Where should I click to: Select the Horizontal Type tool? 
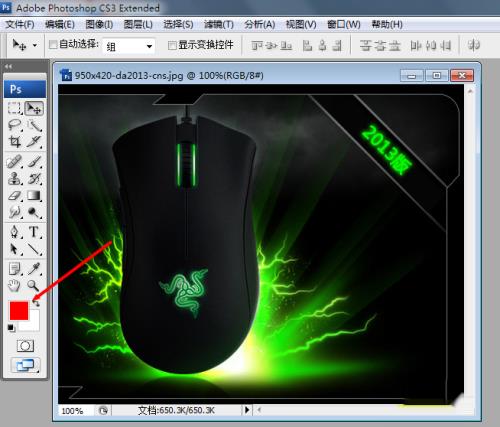point(34,232)
